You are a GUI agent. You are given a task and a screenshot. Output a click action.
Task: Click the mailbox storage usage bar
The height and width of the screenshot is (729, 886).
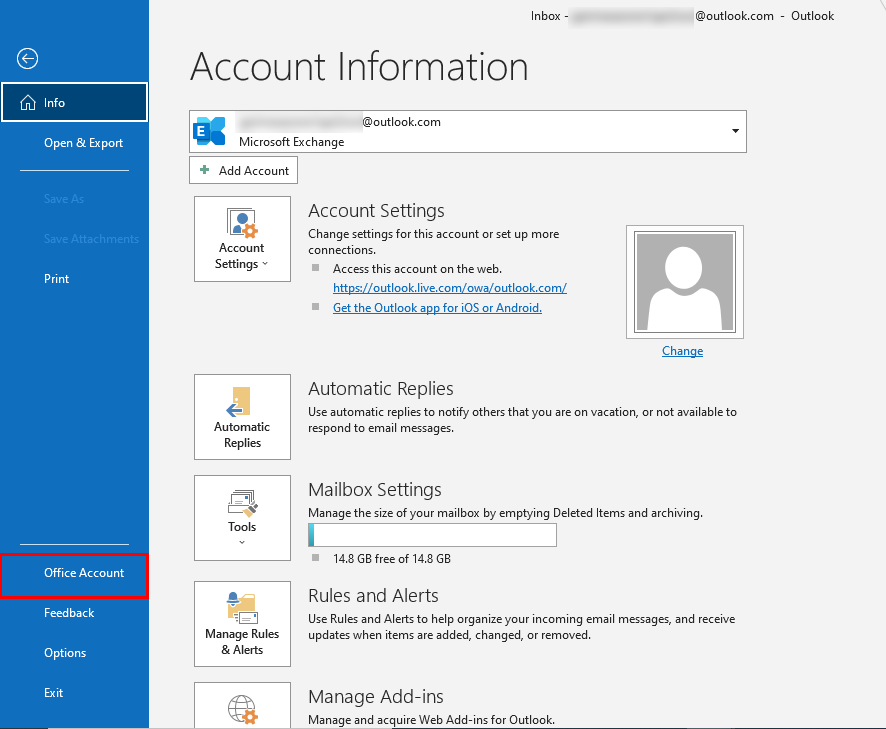[432, 535]
